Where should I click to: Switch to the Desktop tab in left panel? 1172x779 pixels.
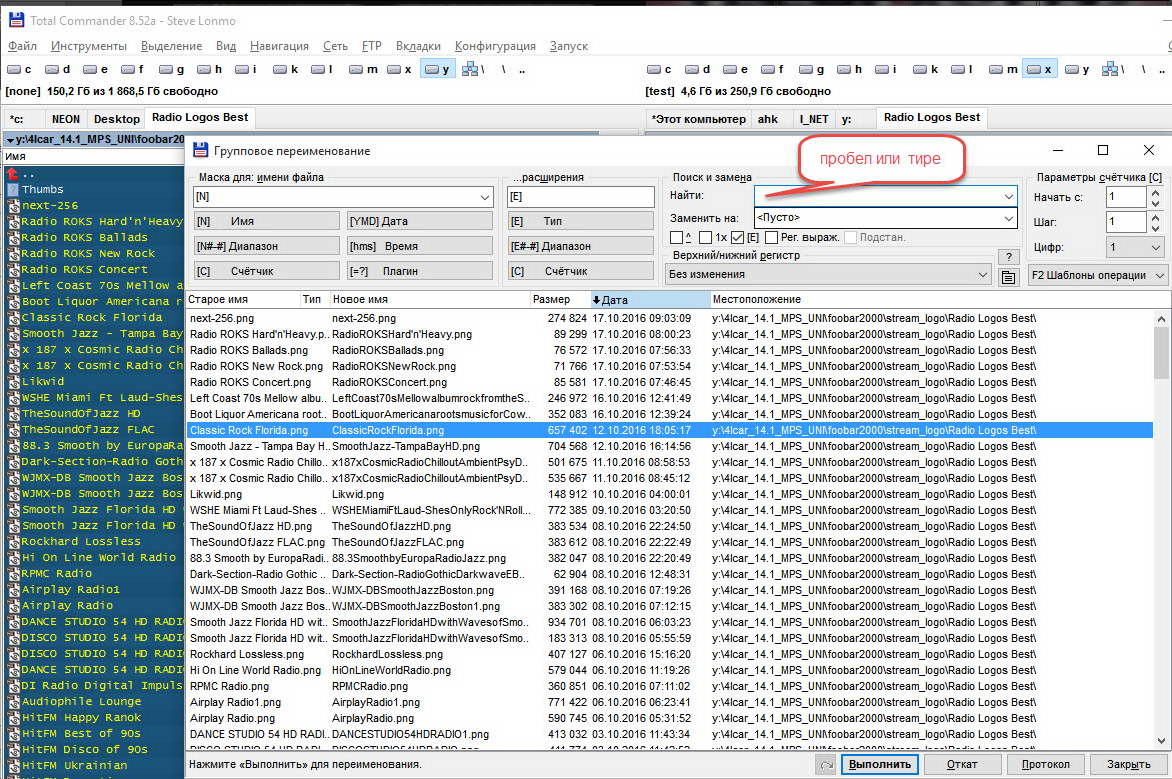(117, 119)
